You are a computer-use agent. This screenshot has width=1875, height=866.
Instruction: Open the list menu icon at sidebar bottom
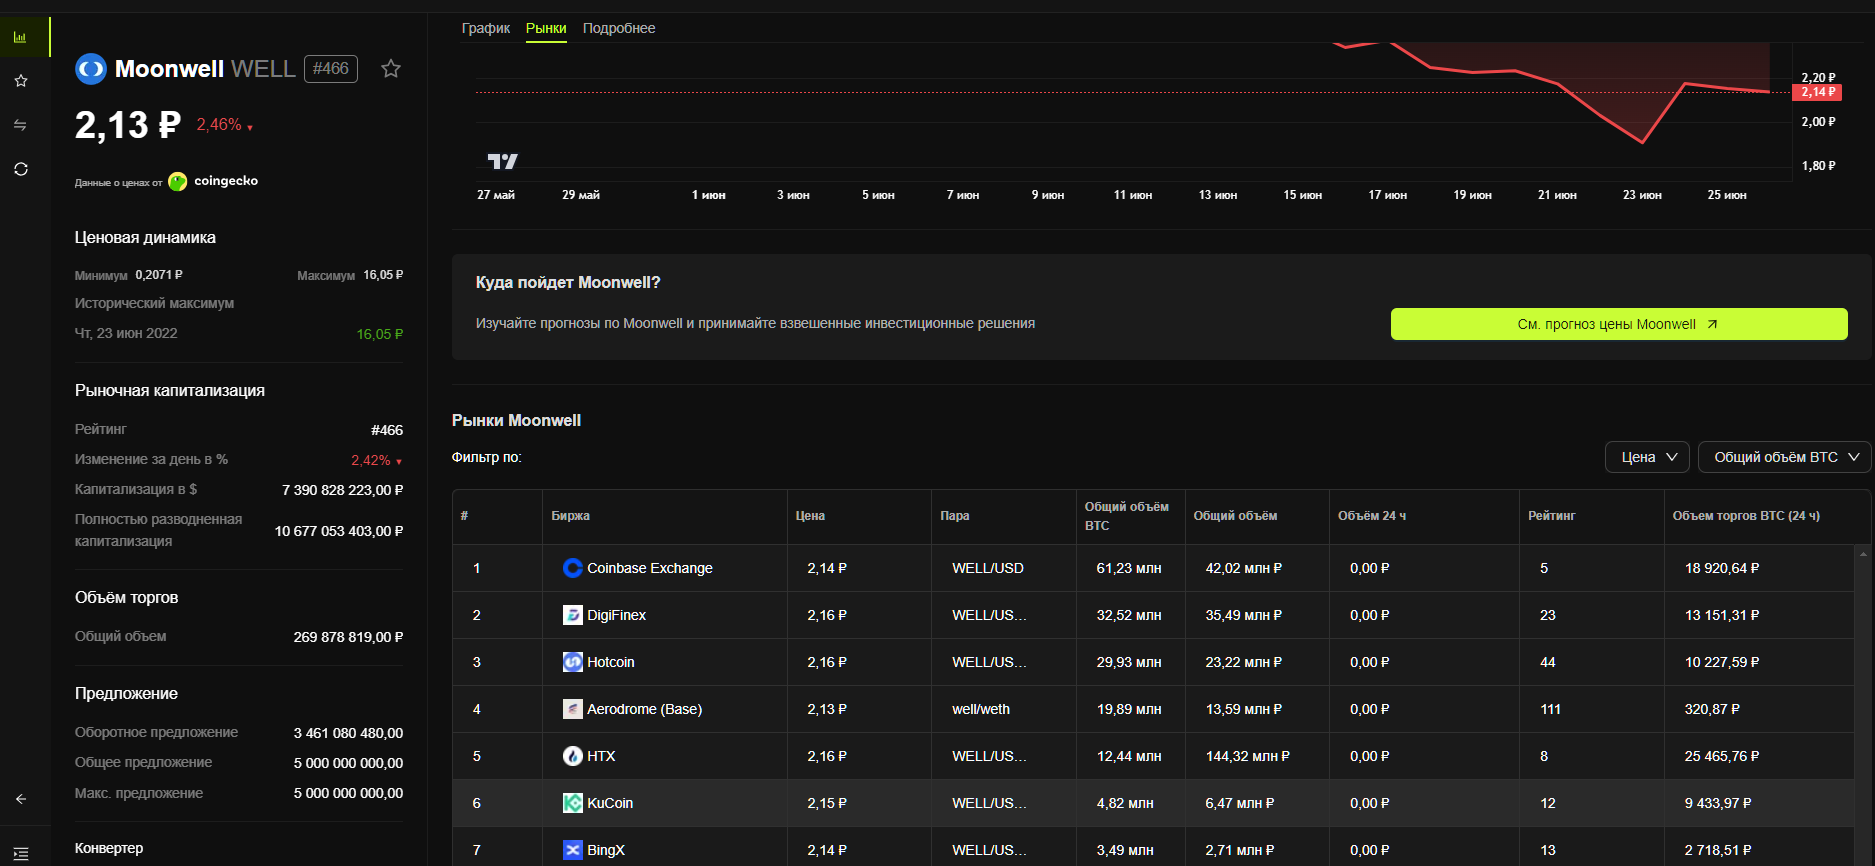pos(20,853)
